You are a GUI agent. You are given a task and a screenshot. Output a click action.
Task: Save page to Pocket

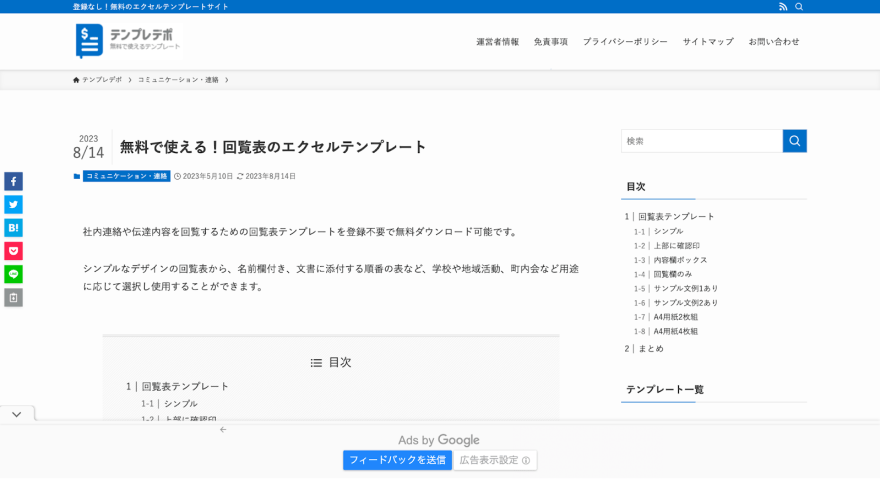(13, 251)
